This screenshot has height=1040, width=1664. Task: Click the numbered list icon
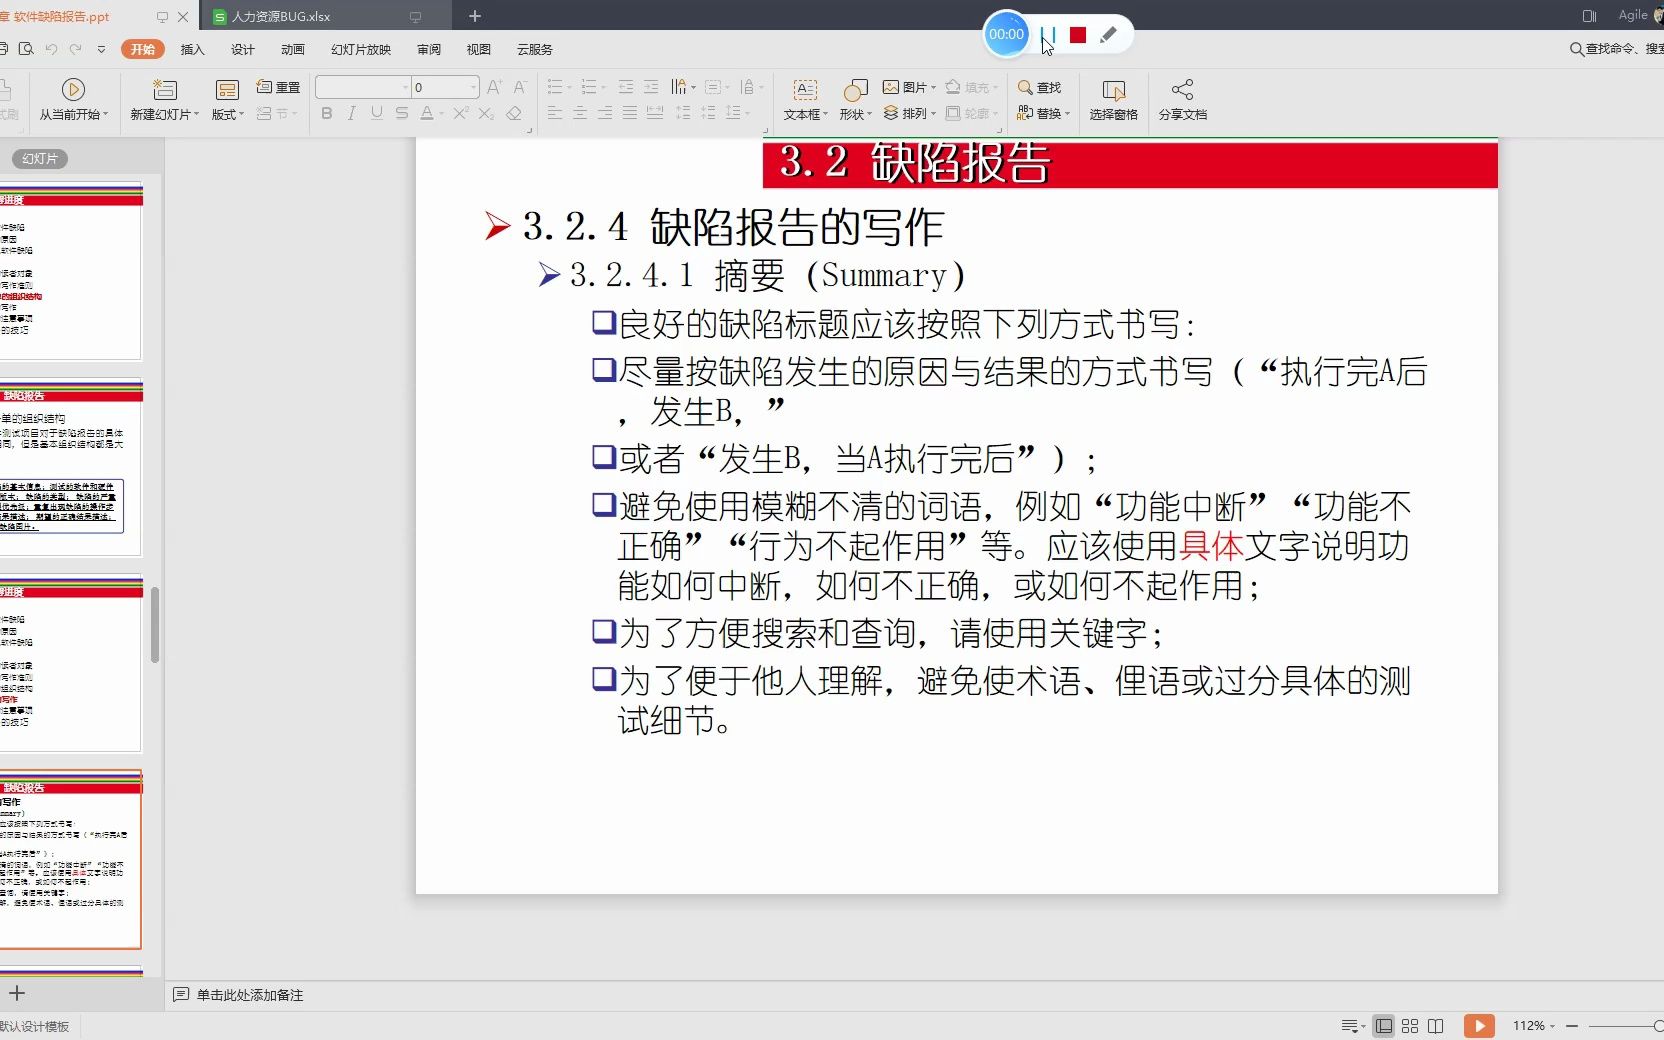pos(589,87)
